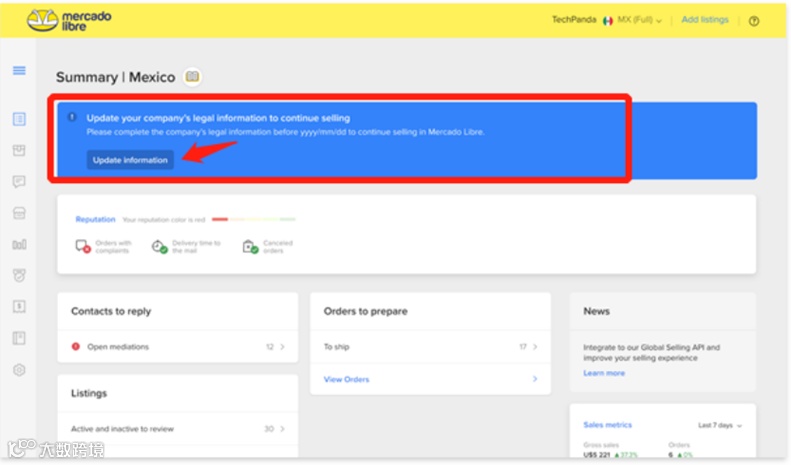
Task: Click the help question mark icon
Action: click(754, 21)
